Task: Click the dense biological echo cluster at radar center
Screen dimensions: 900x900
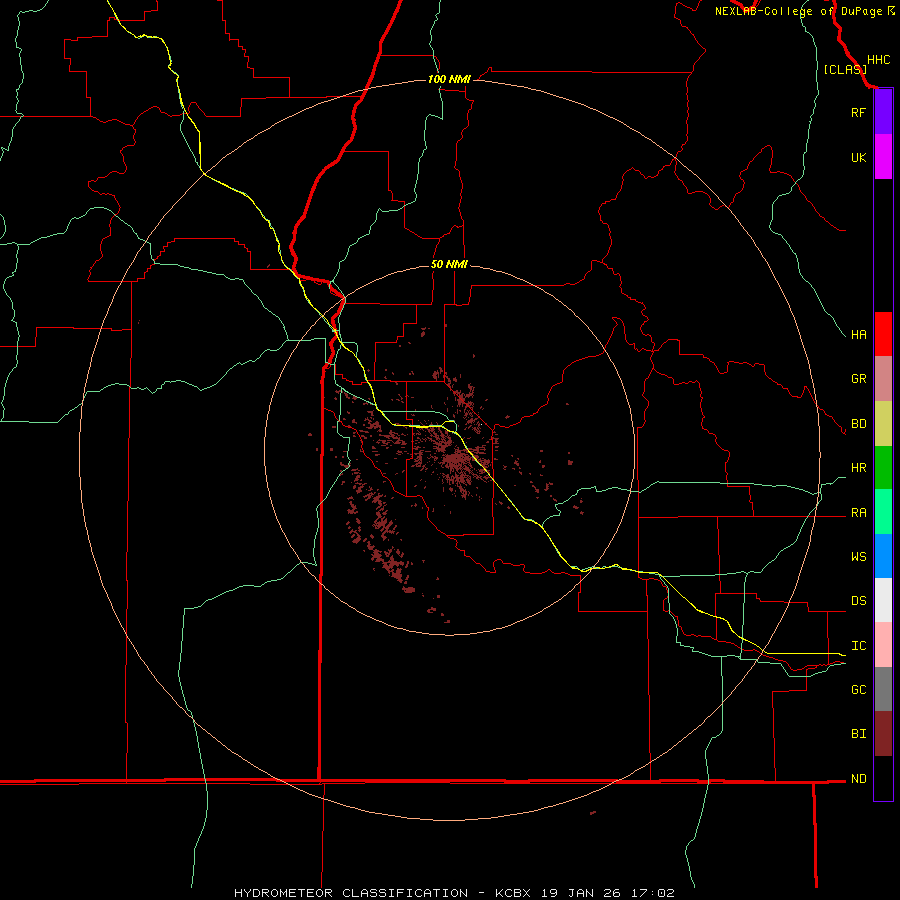Action: click(455, 458)
